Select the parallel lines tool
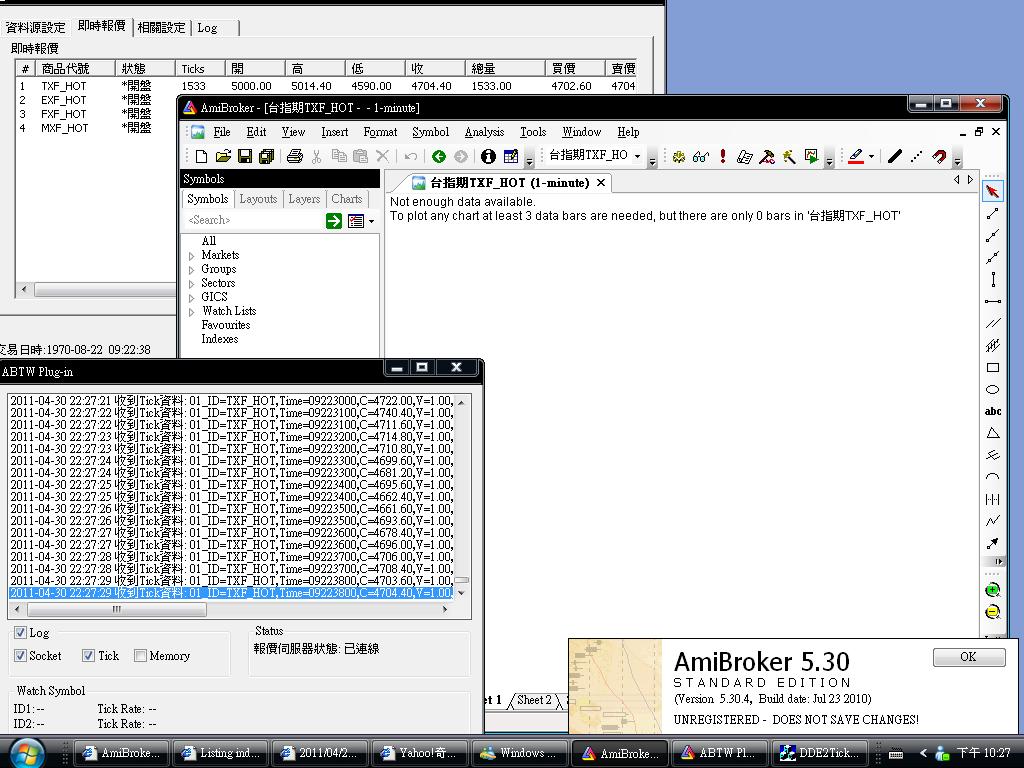 (993, 323)
